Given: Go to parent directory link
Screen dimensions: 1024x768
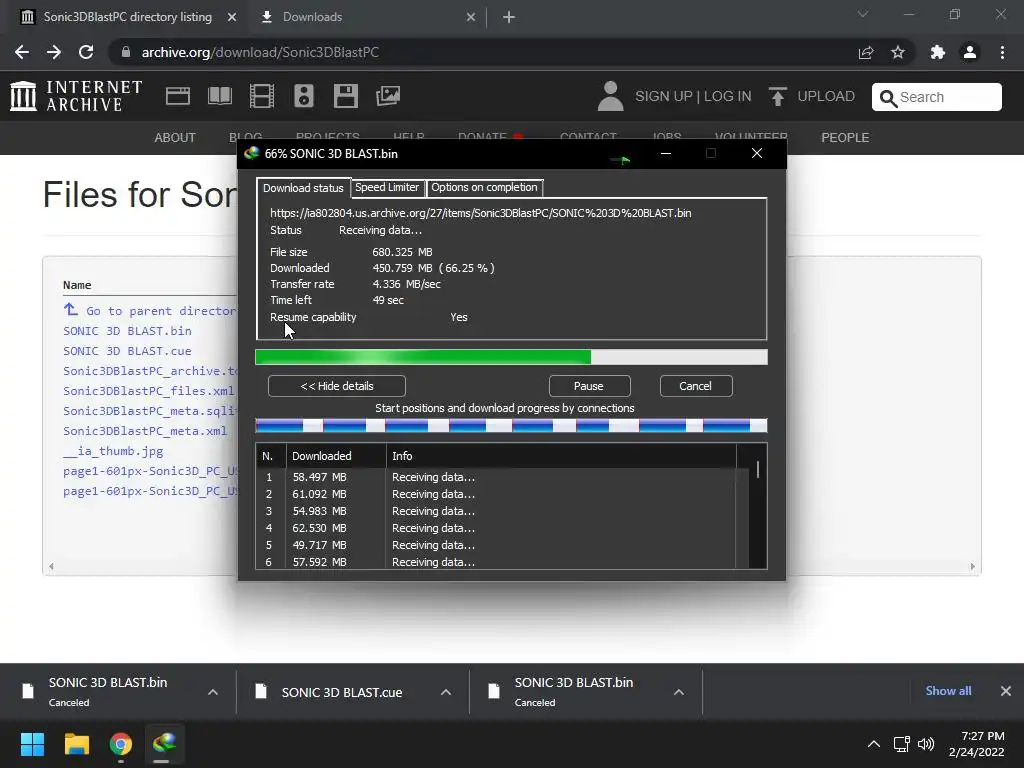Looking at the screenshot, I should (151, 311).
